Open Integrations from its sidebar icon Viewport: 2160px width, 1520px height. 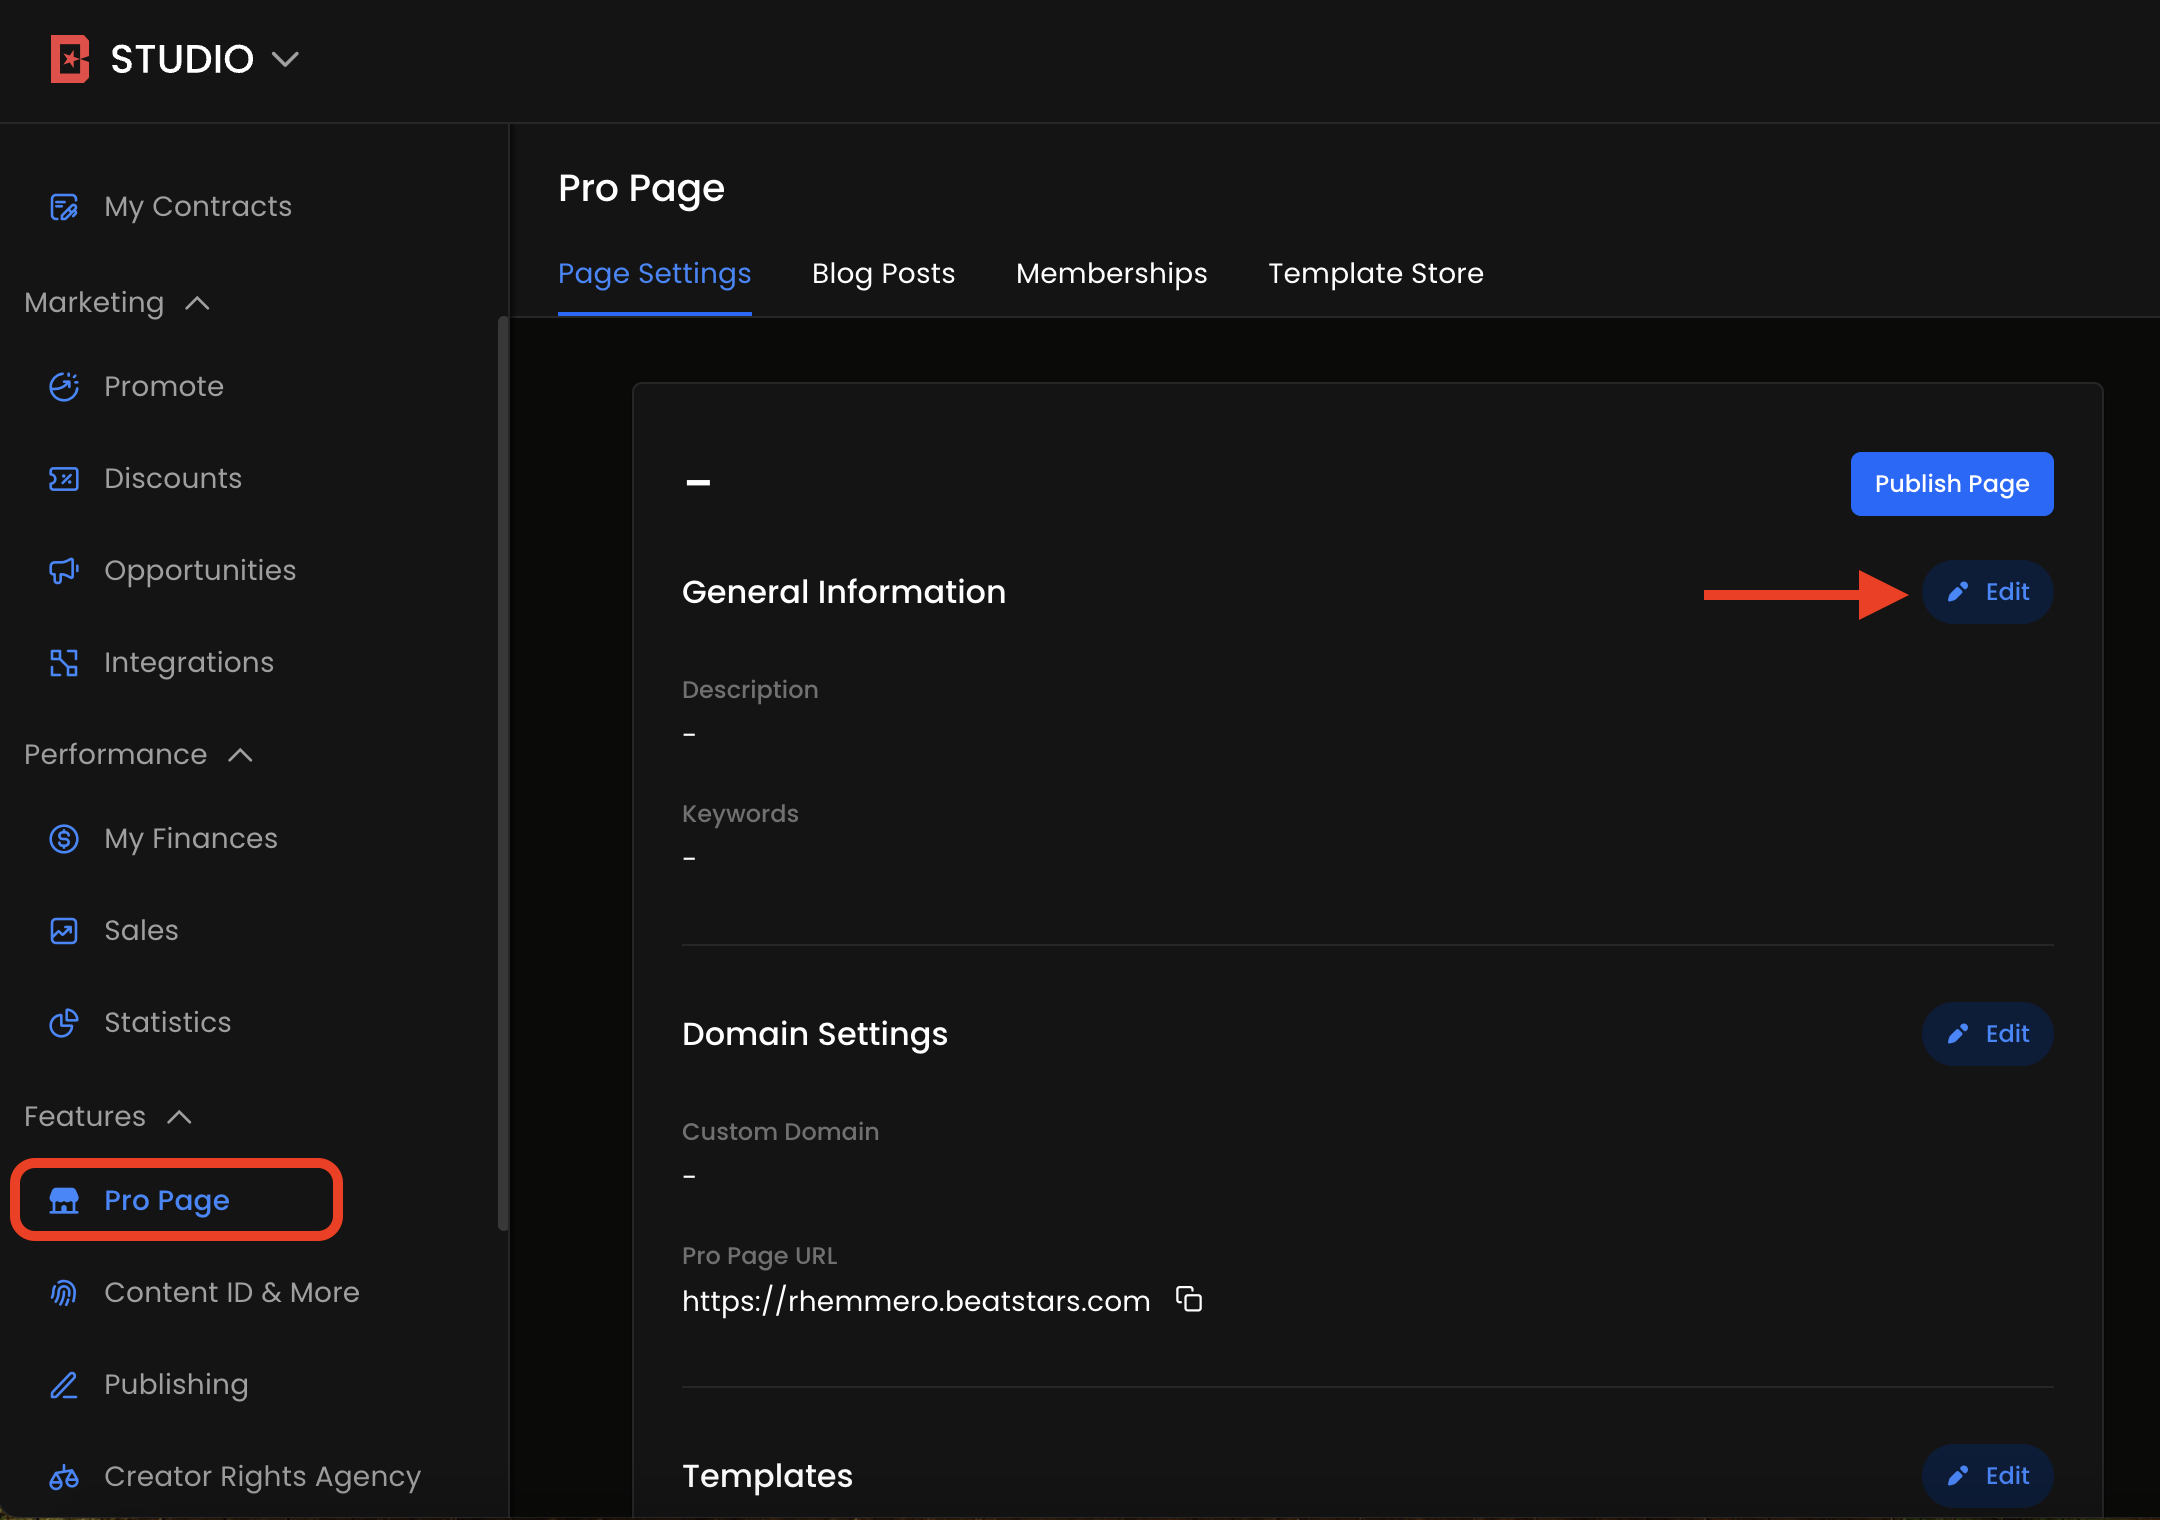click(x=64, y=663)
